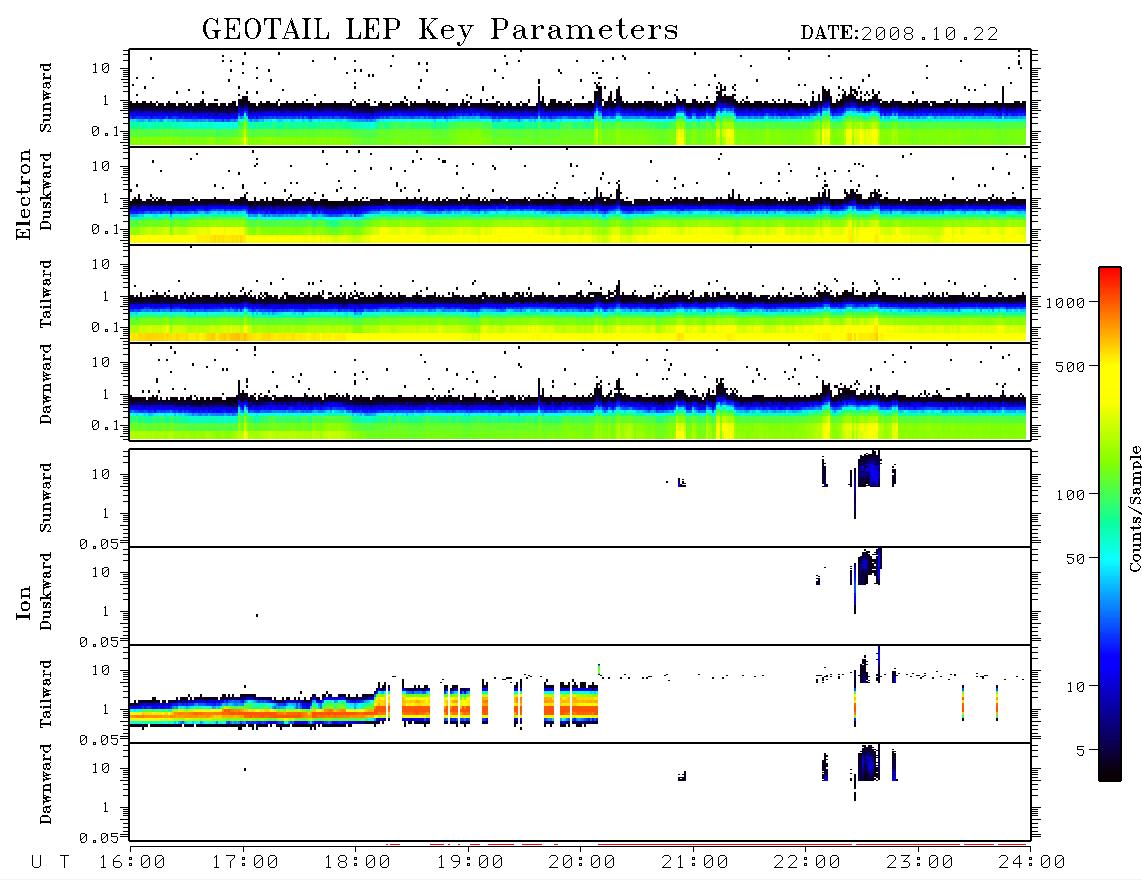Image resolution: width=1142 pixels, height=880 pixels.
Task: Click the "16:00" time axis label
Action: (133, 863)
